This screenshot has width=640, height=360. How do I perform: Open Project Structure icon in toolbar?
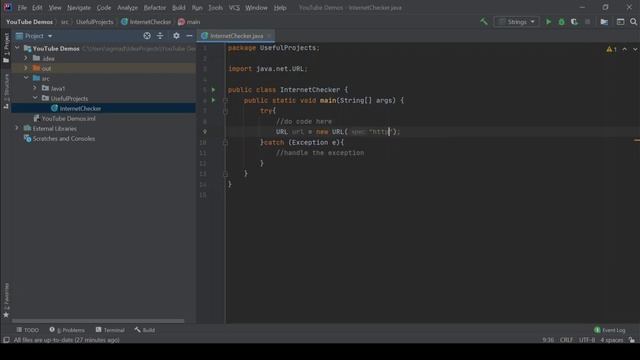click(604, 22)
